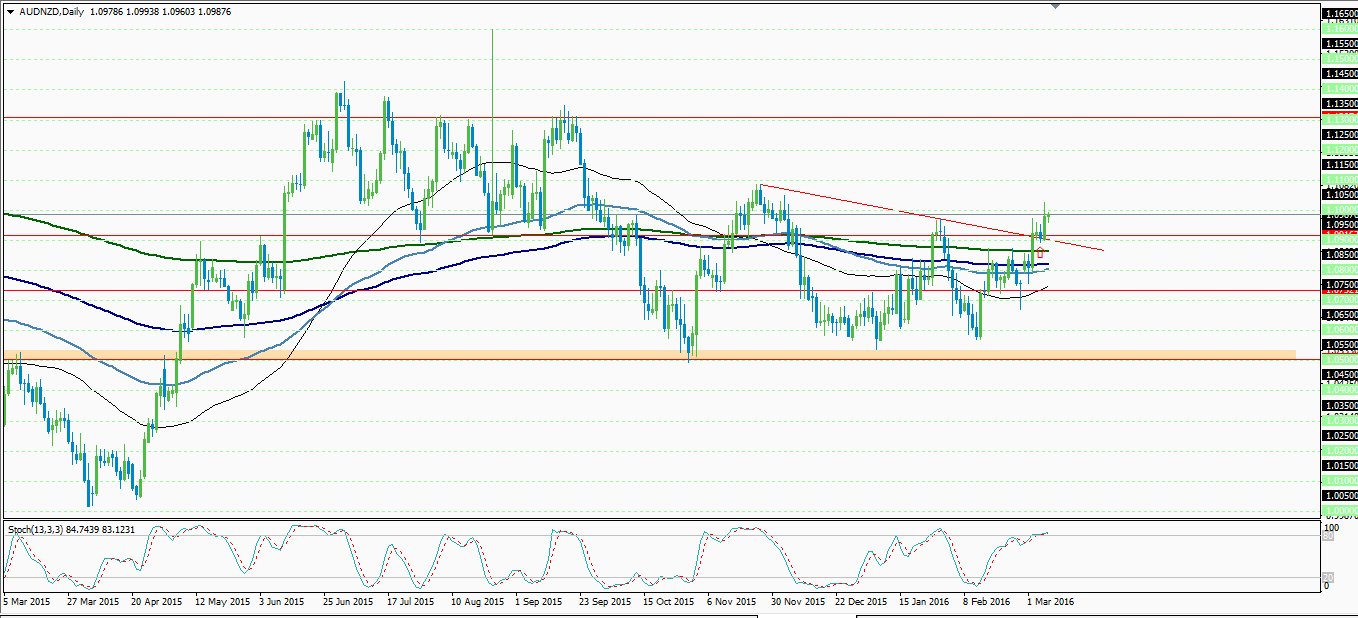The image size is (1358, 618).
Task: Select the descending red trendline
Action: tap(930, 217)
